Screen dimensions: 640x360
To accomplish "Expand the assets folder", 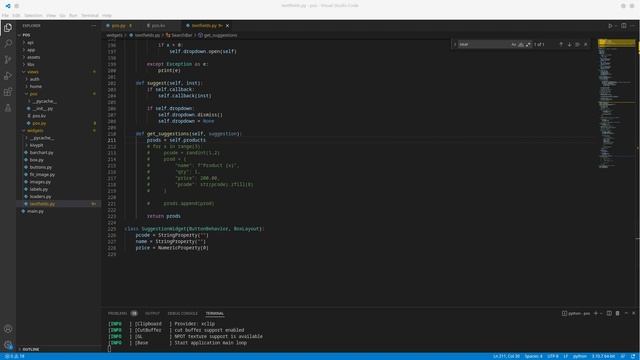I will pos(58,57).
